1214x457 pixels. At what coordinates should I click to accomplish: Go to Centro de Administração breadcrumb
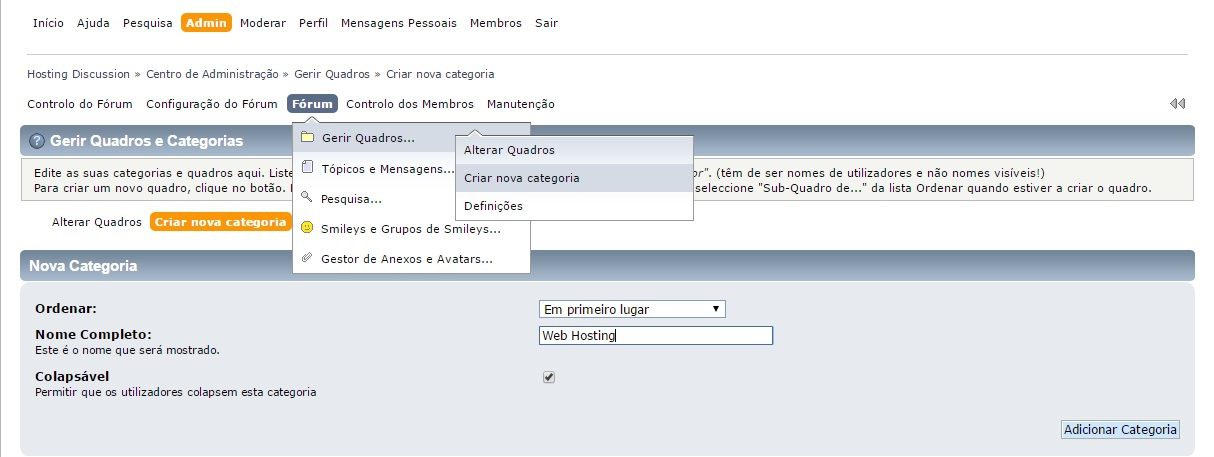coord(212,74)
